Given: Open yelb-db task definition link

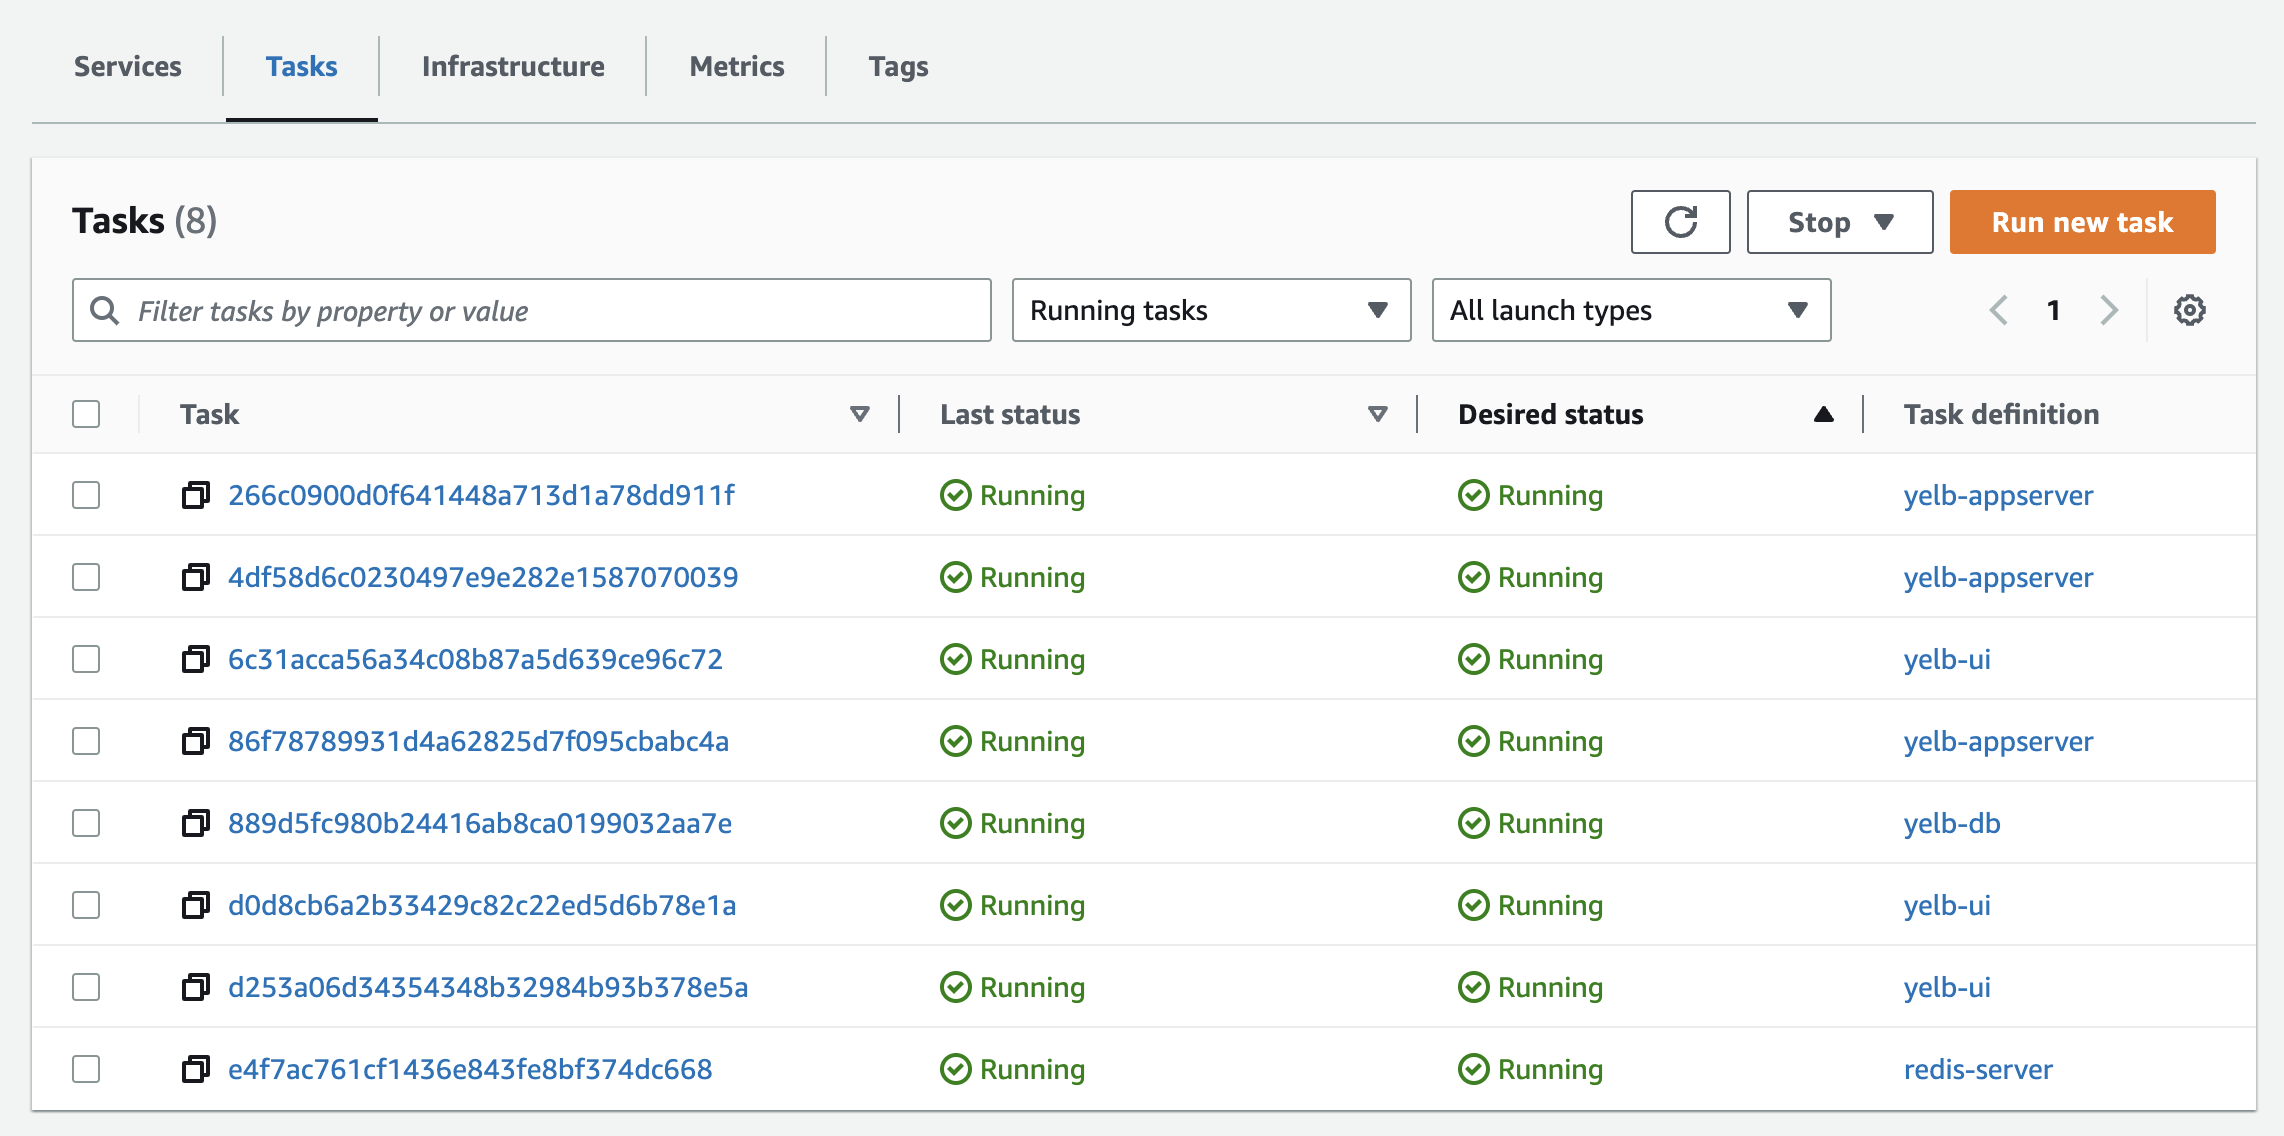Looking at the screenshot, I should point(1952,823).
